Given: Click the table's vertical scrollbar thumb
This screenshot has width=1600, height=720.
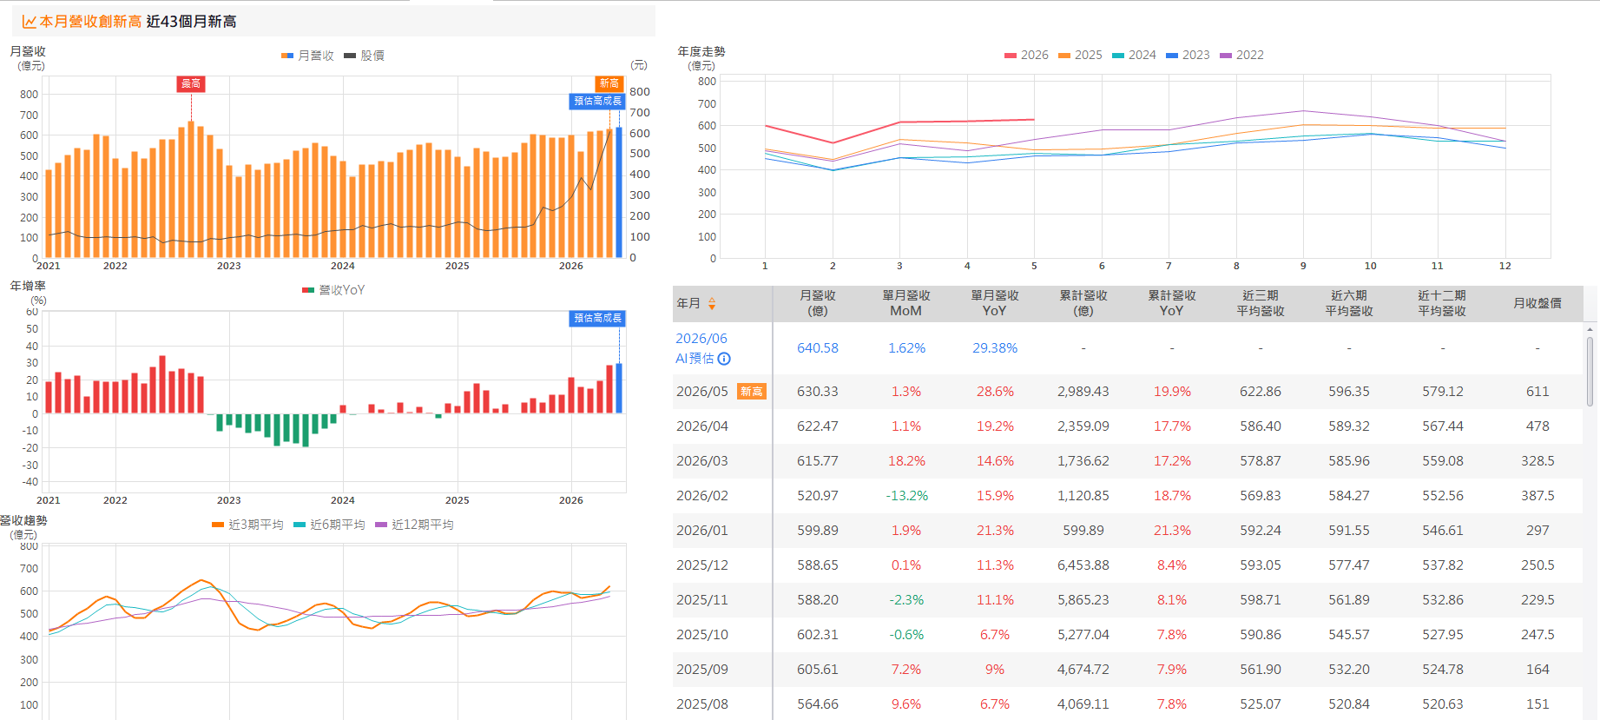Looking at the screenshot, I should point(1590,371).
